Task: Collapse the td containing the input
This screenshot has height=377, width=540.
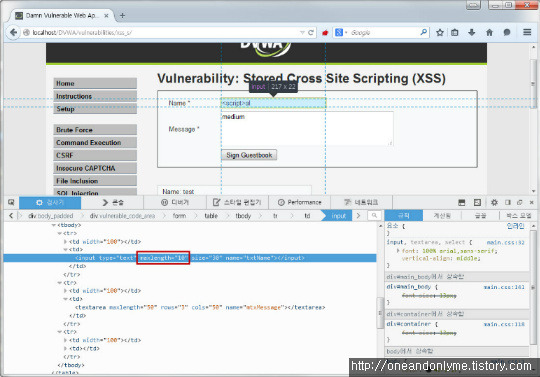Action: tap(65, 250)
